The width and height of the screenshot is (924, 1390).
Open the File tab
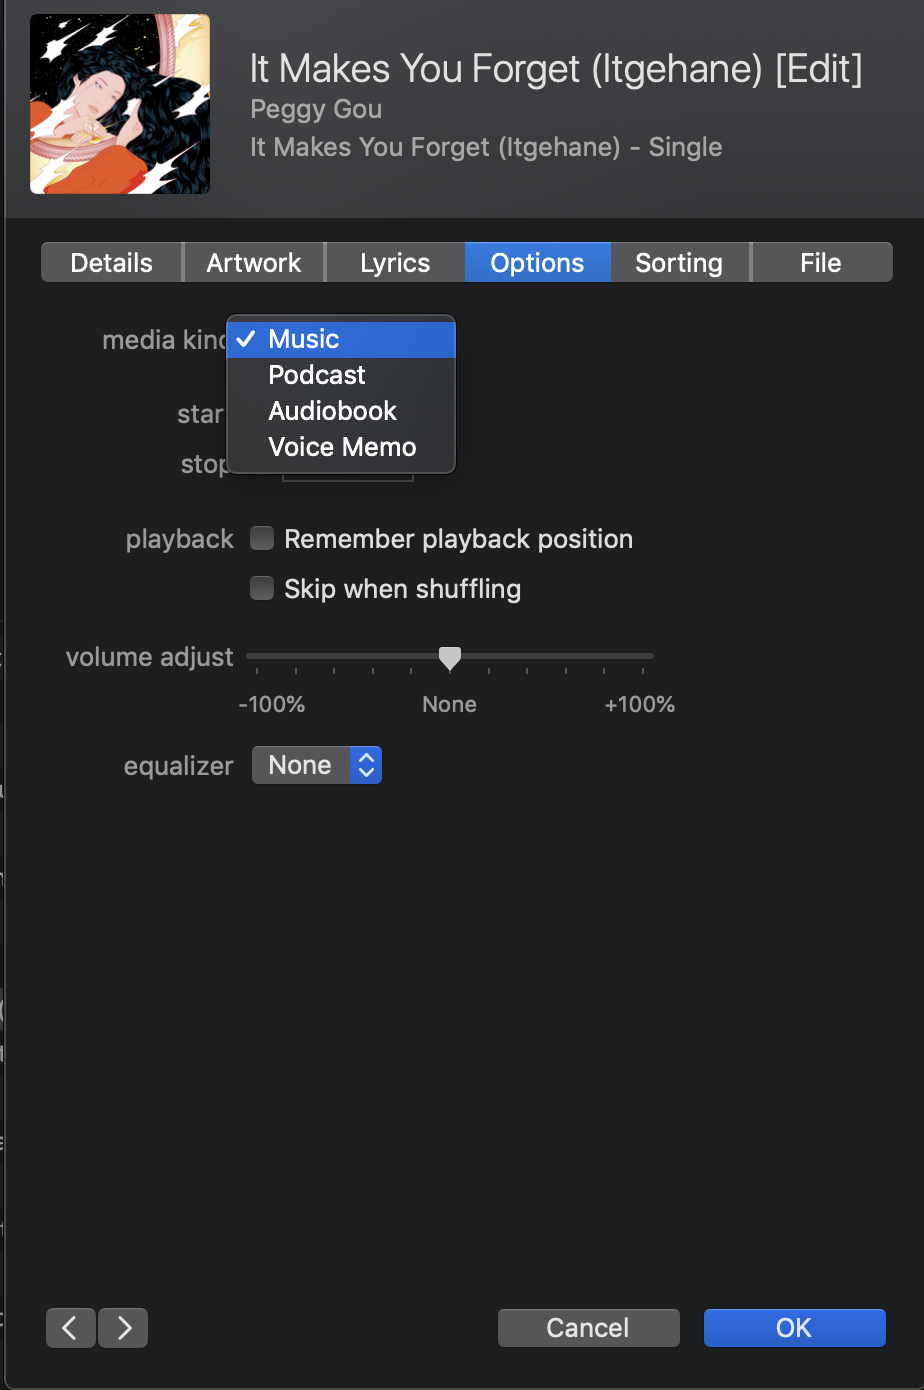tap(821, 263)
